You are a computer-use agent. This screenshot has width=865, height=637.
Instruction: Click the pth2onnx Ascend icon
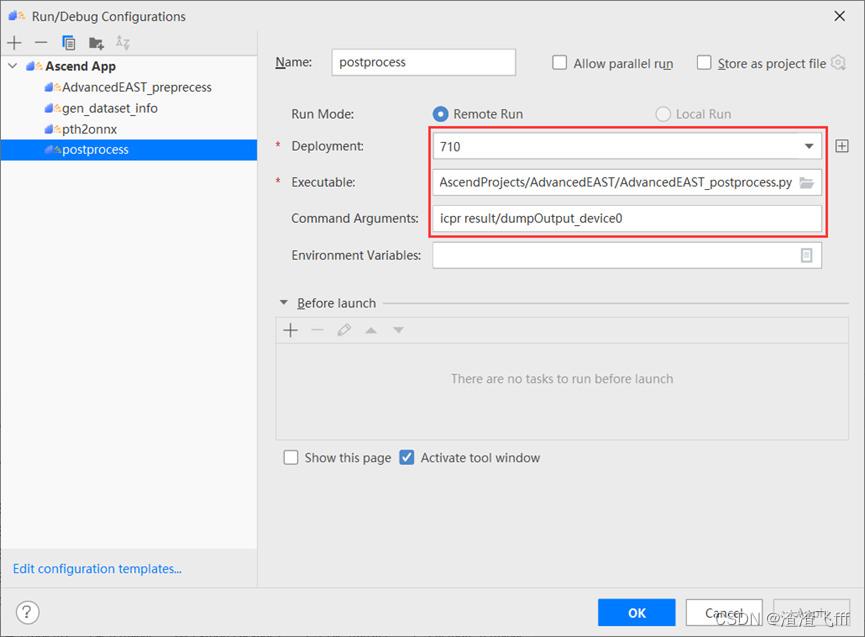pyautogui.click(x=53, y=129)
